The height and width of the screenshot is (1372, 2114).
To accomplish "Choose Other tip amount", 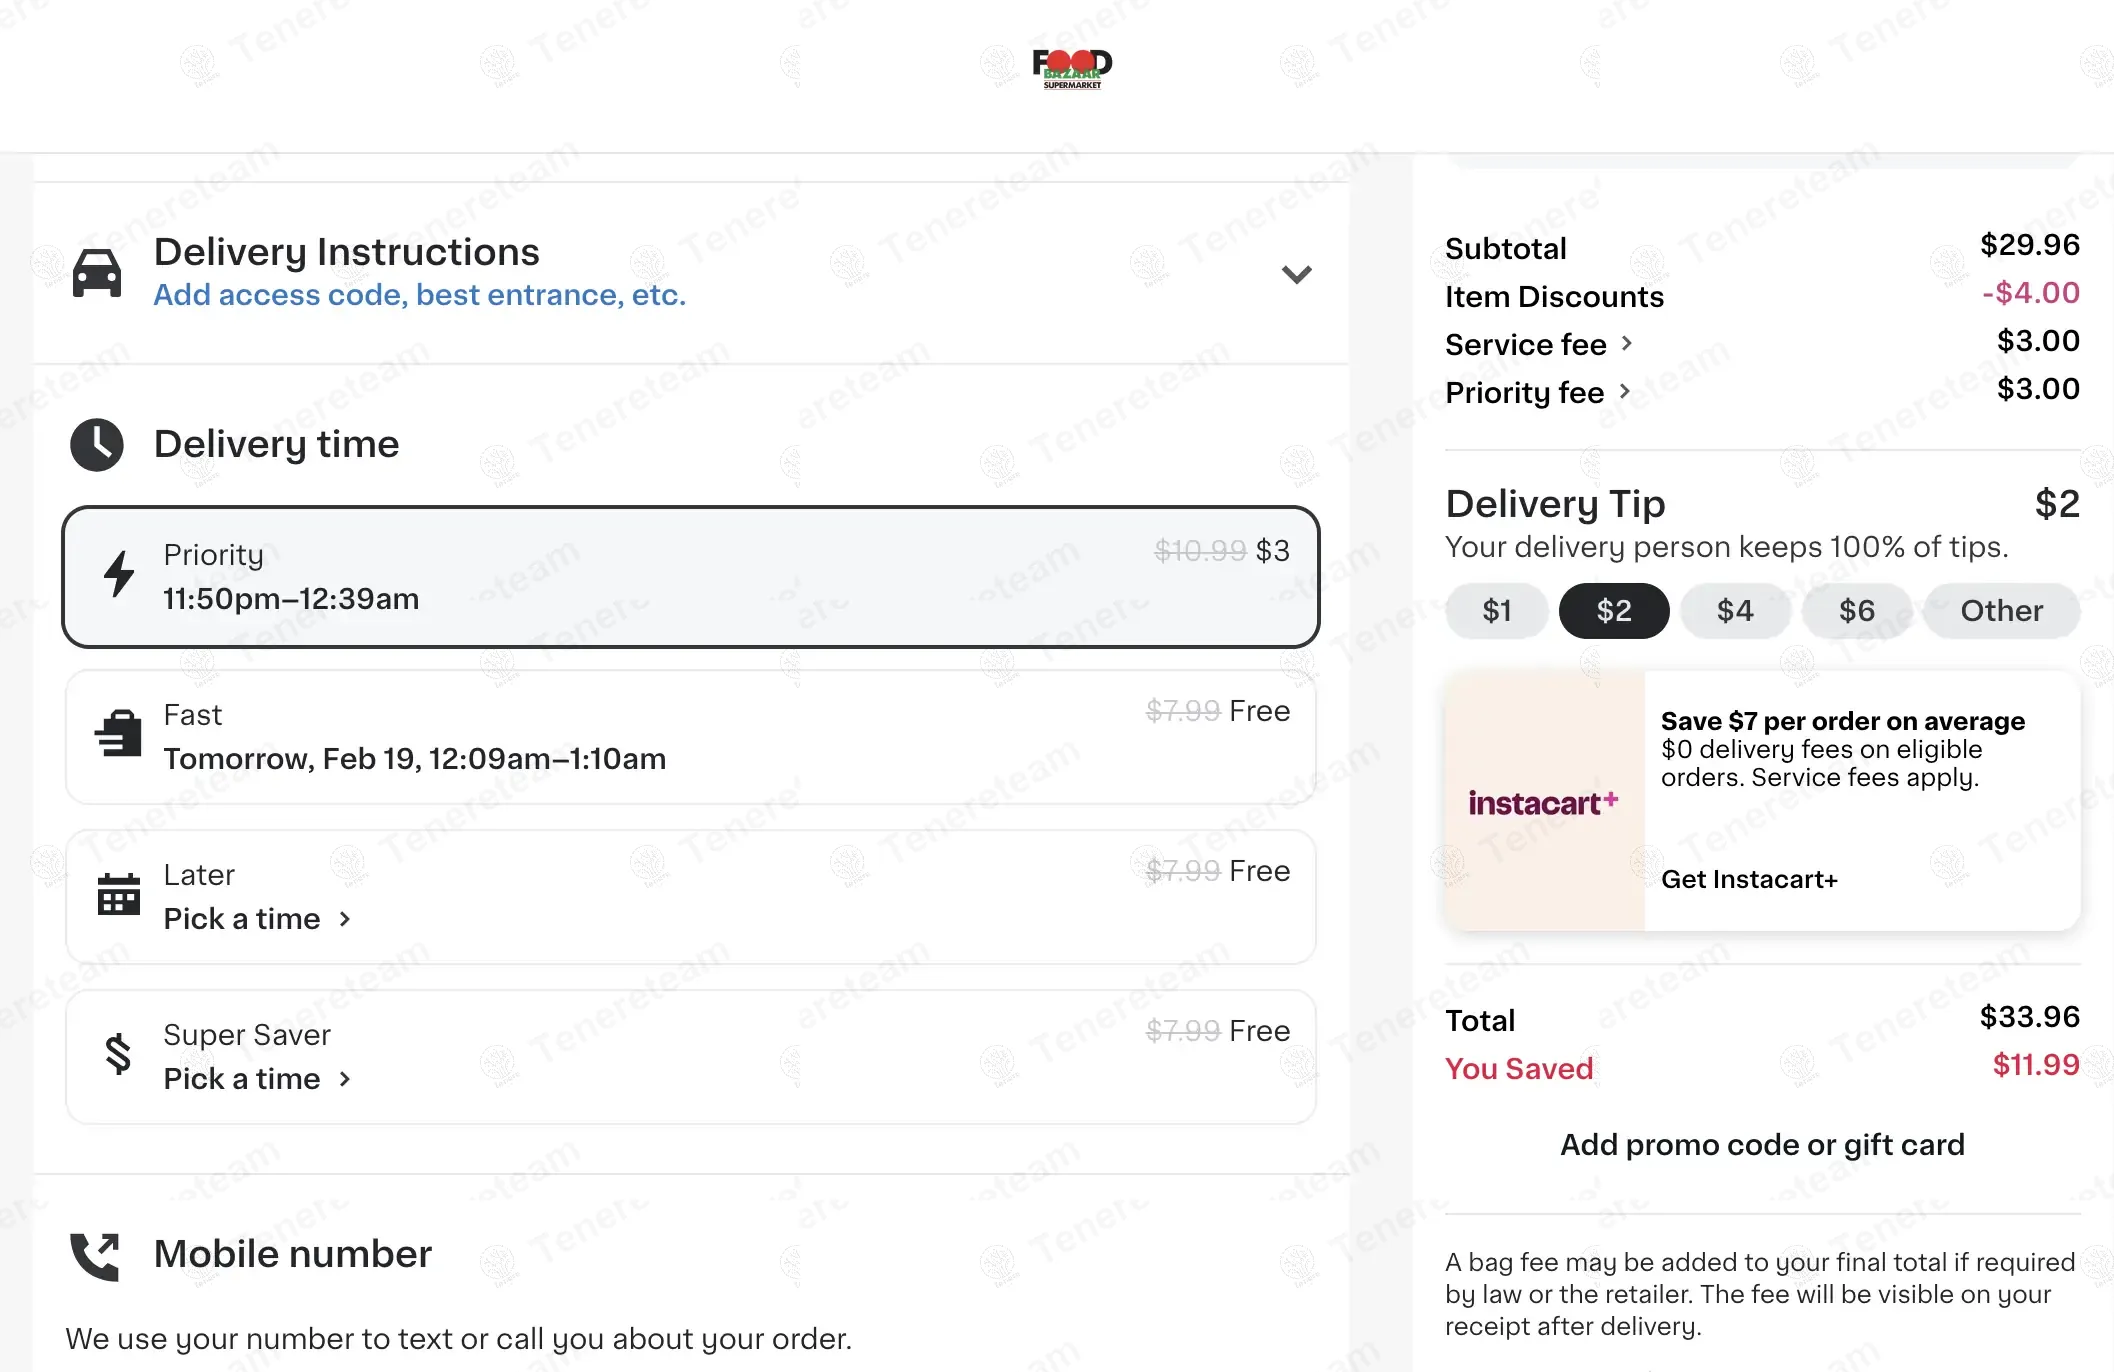I will tap(2001, 611).
